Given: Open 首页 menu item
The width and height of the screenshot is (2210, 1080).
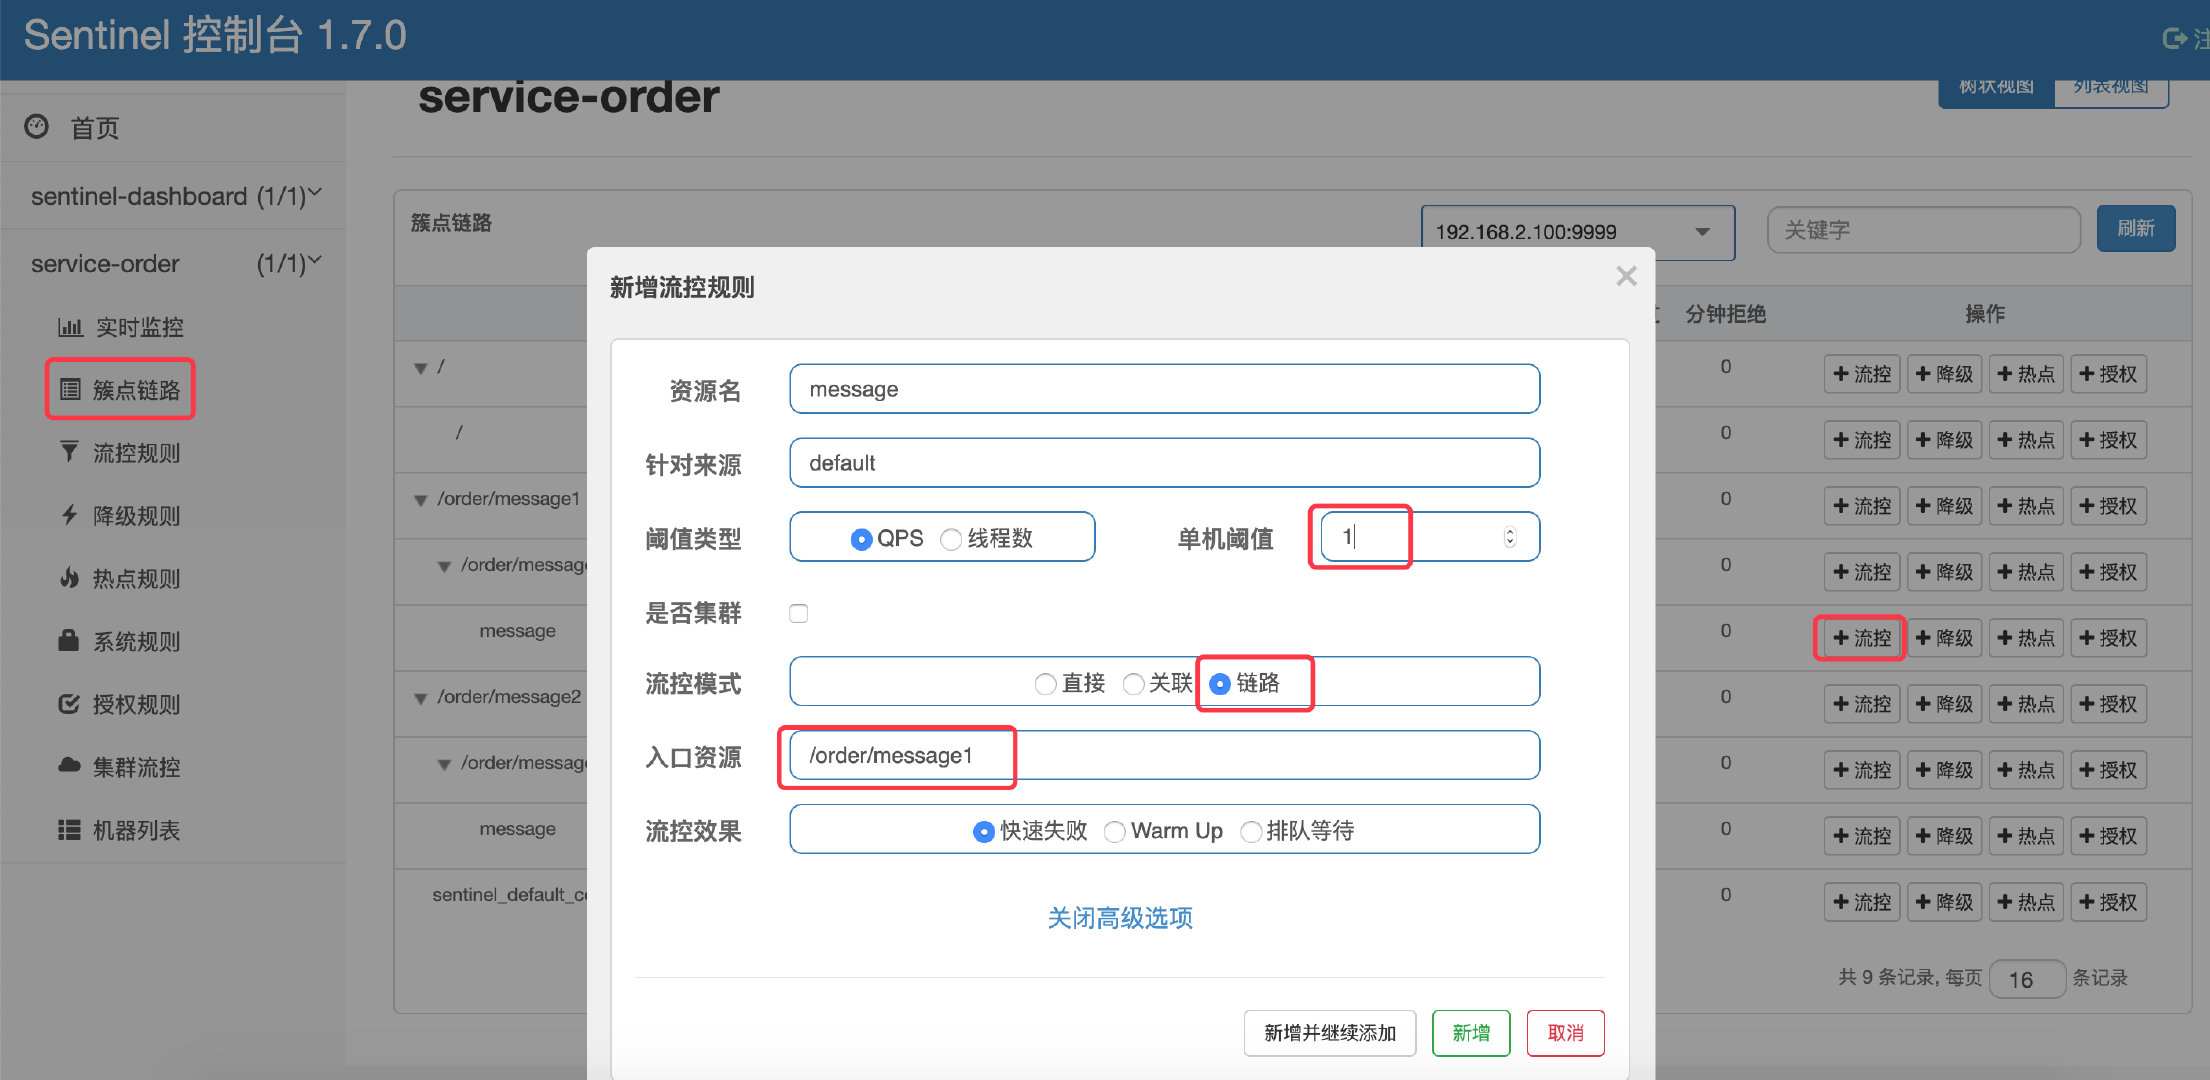Looking at the screenshot, I should point(95,128).
